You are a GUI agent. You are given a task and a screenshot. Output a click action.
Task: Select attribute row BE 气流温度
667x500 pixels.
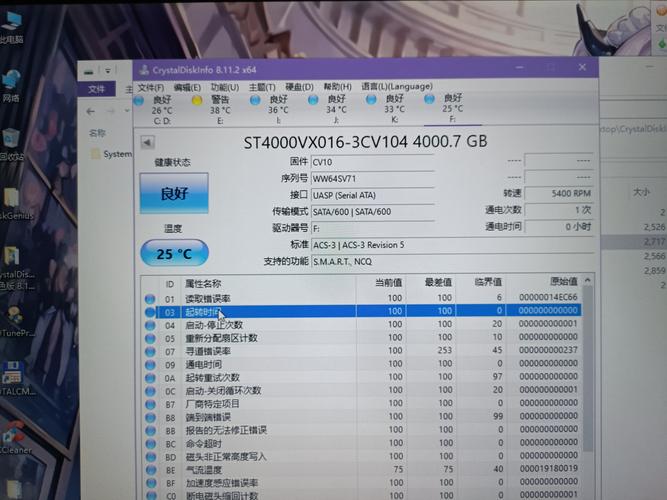click(362, 470)
